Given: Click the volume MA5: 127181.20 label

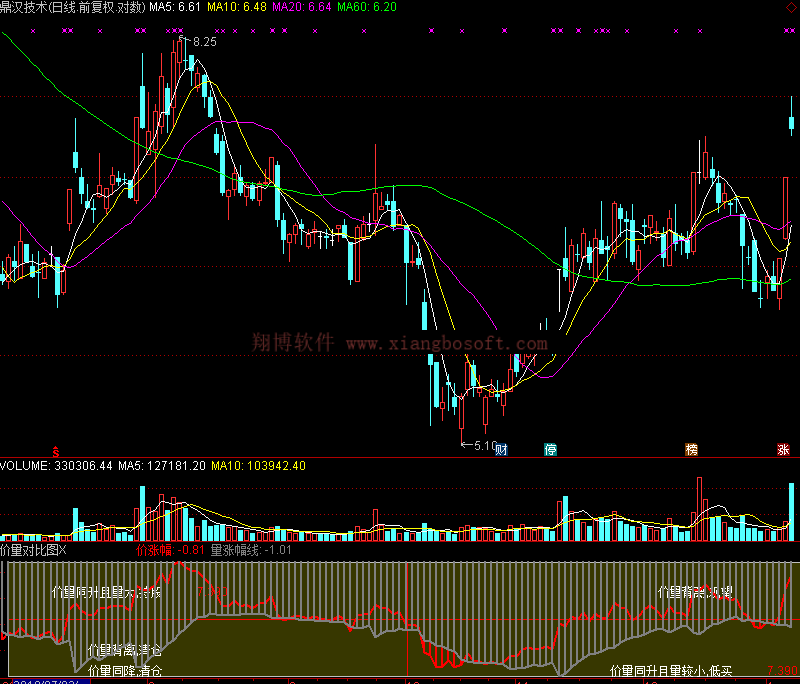Looking at the screenshot, I should tap(162, 466).
